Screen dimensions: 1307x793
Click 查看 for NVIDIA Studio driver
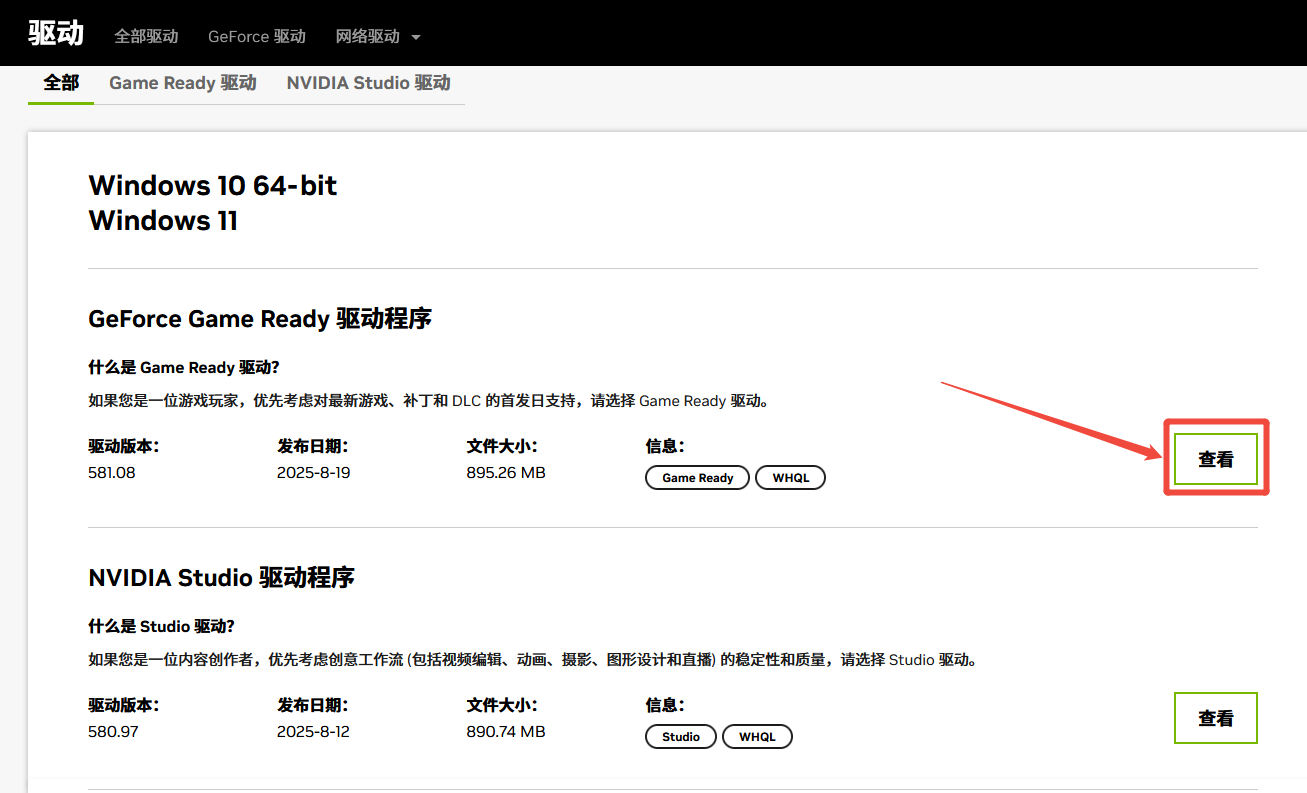point(1216,718)
